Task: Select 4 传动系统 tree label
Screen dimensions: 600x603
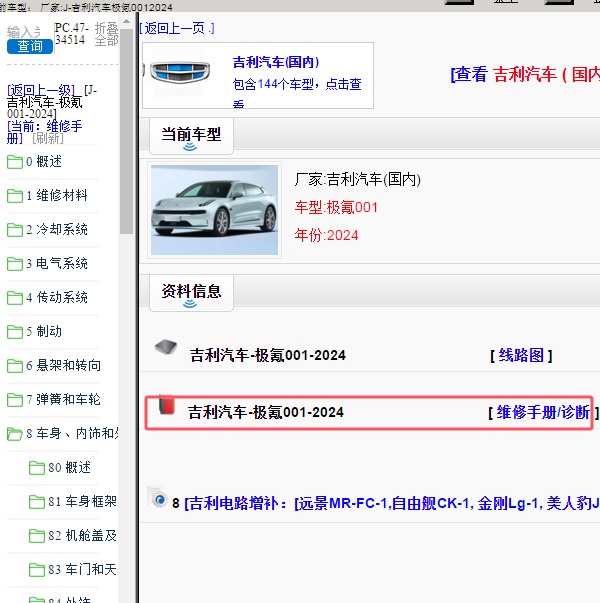Action: pyautogui.click(x=57, y=297)
